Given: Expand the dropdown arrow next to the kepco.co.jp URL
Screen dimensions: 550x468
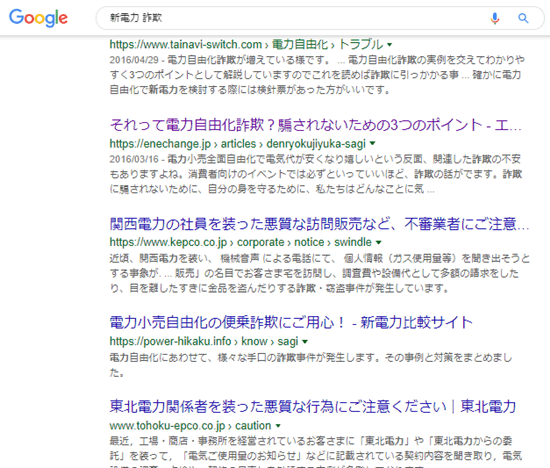Looking at the screenshot, I should tap(378, 242).
